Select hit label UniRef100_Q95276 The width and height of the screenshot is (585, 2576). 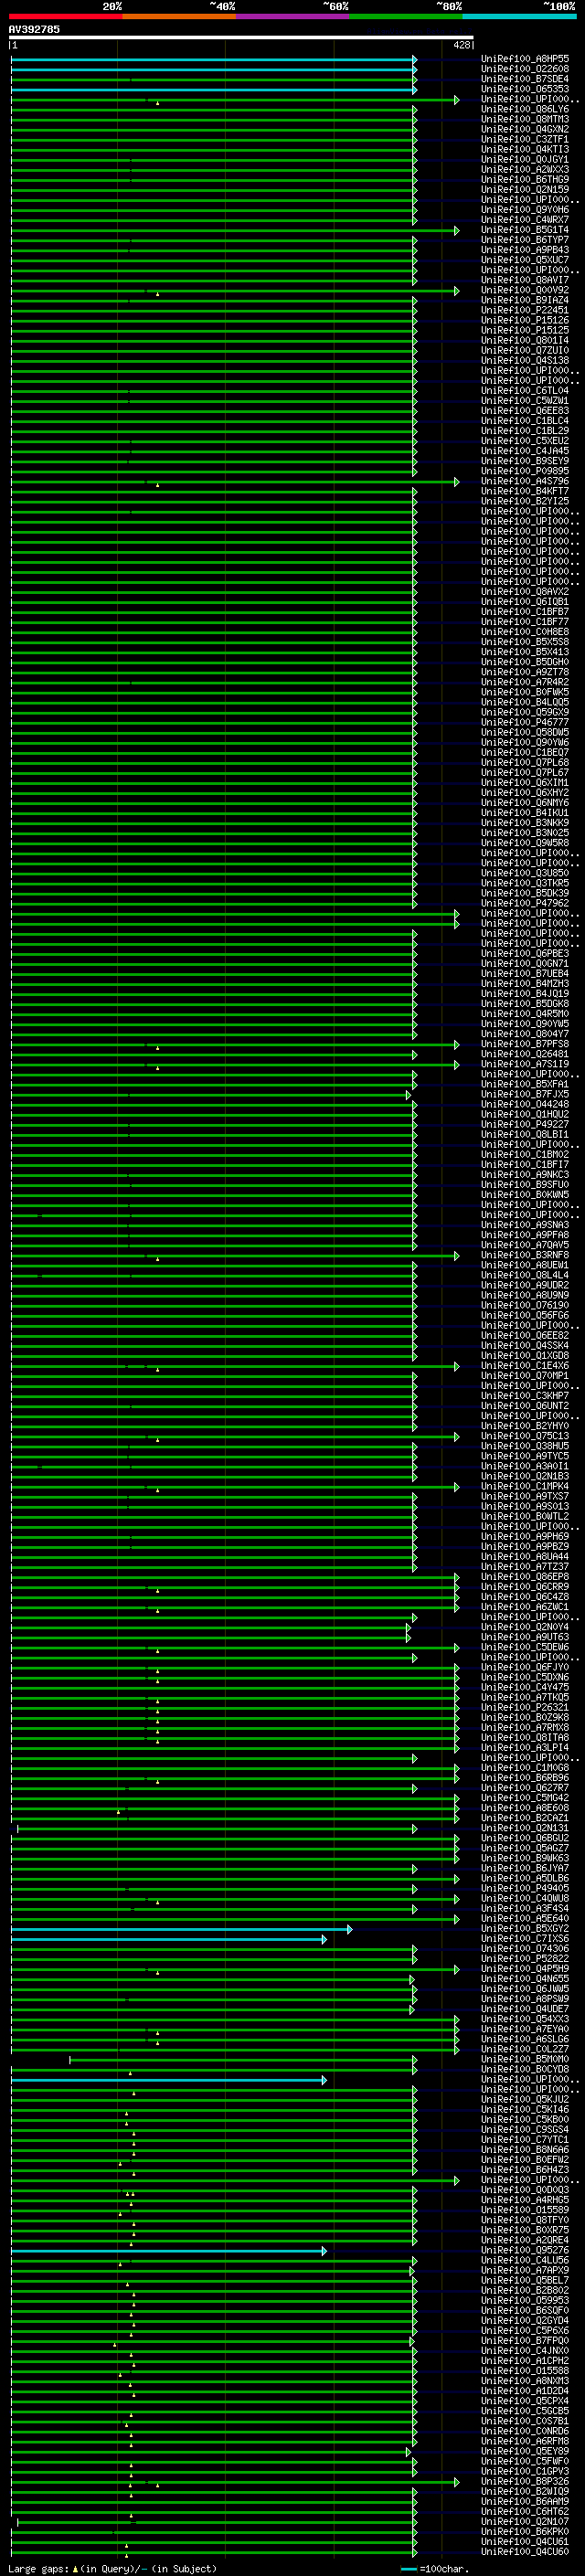pyautogui.click(x=525, y=2250)
